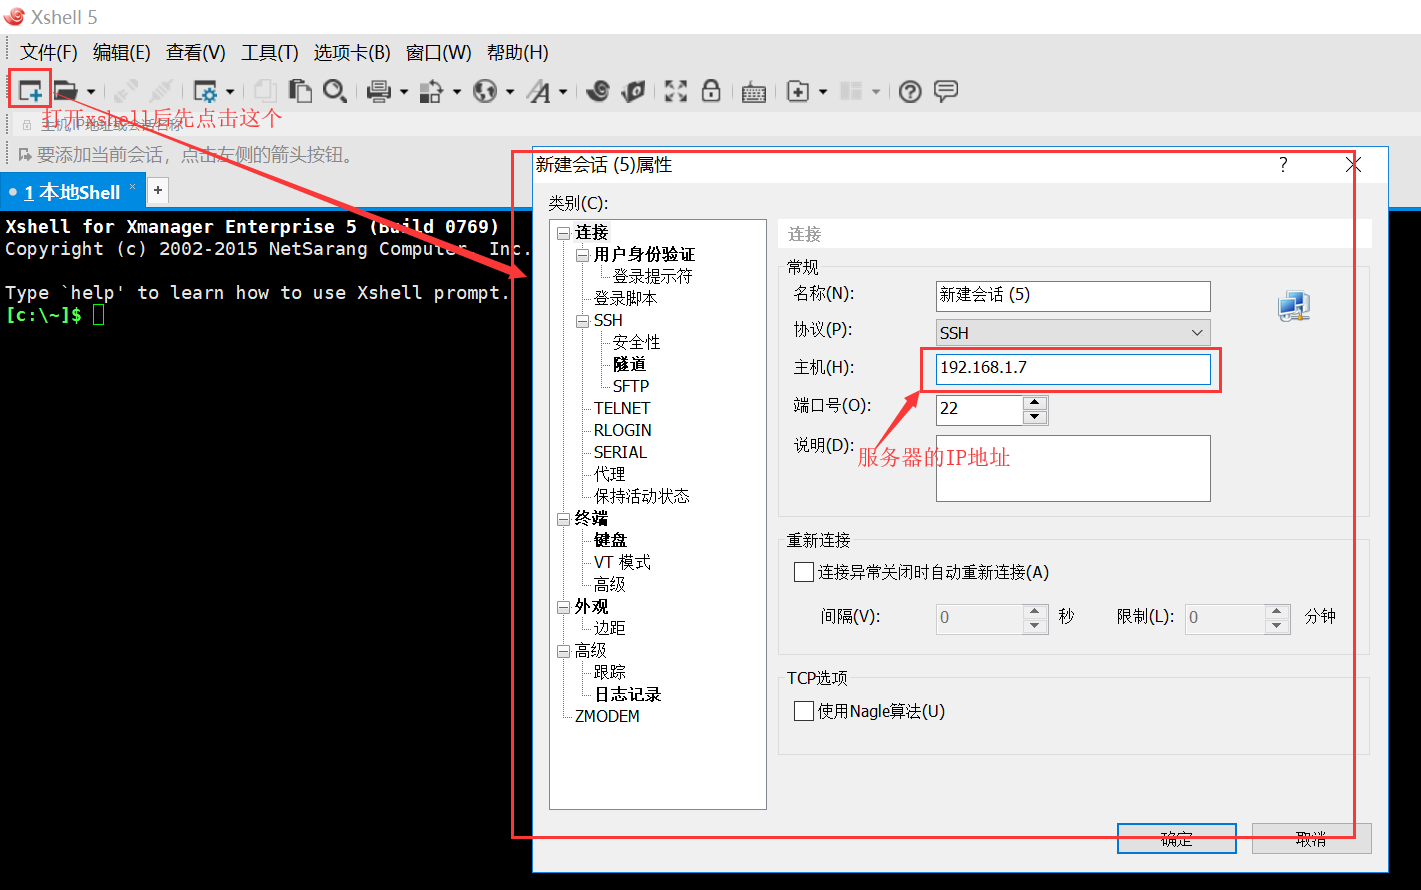This screenshot has height=890, width=1421.
Task: Collapse the 终端 tree node
Action: pos(564,519)
